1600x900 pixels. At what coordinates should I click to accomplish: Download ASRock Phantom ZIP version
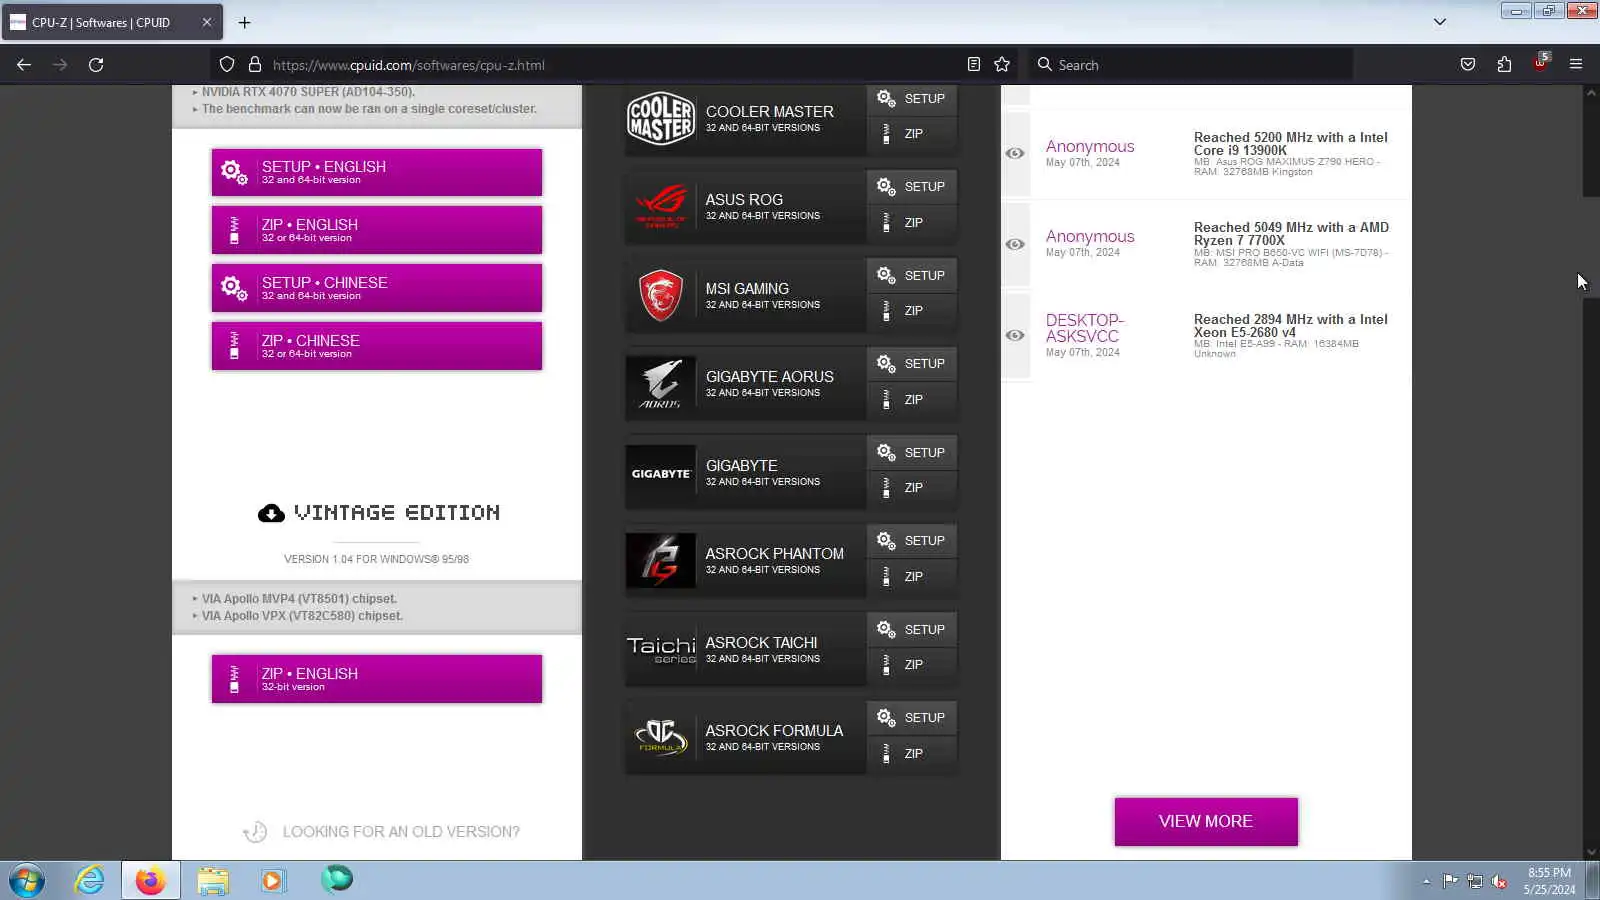pos(912,577)
